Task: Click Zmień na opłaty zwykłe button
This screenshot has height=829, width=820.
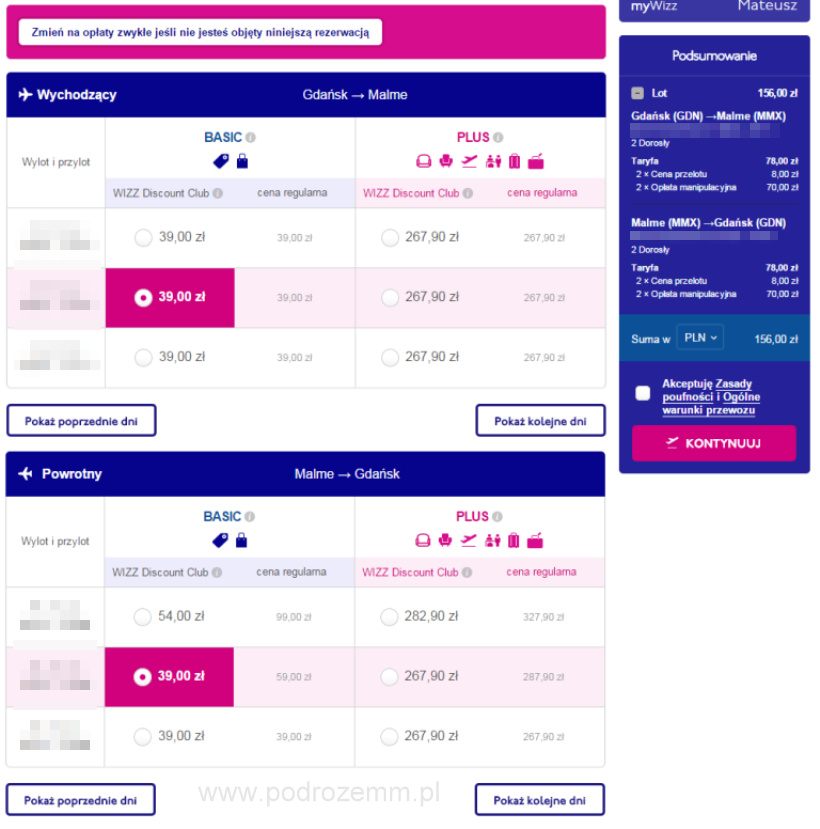Action: 200,32
